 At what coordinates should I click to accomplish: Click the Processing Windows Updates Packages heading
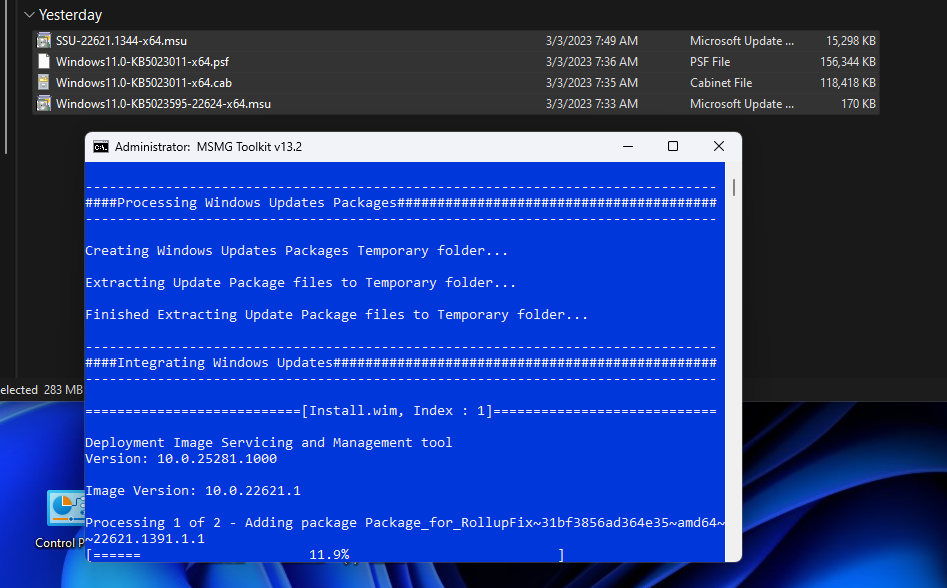tap(401, 203)
